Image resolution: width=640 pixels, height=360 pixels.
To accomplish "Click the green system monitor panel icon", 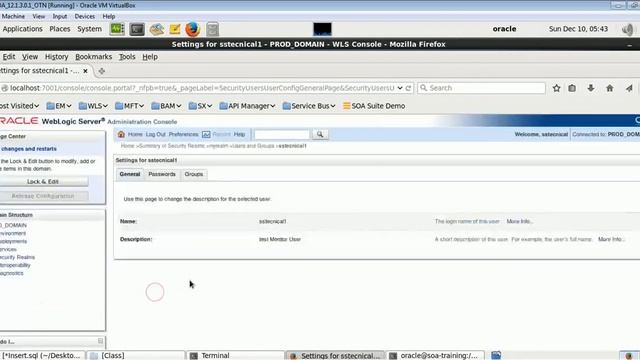I will click(117, 29).
